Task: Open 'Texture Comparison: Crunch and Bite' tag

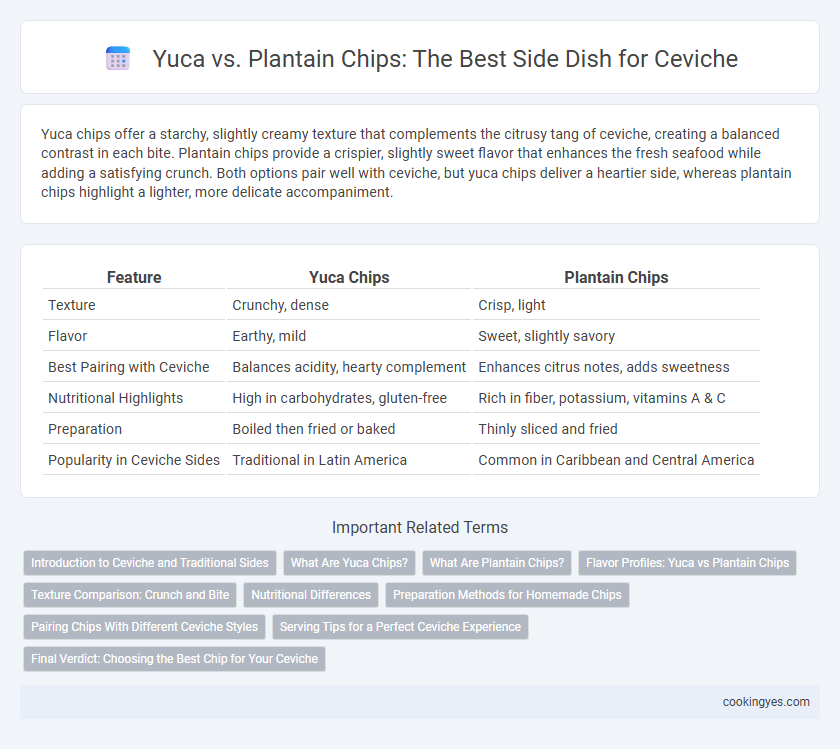Action: 130,595
